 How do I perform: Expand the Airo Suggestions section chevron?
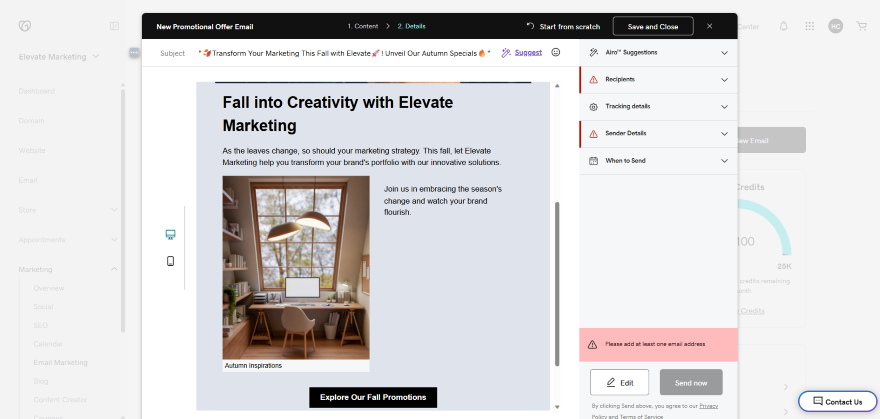(724, 53)
